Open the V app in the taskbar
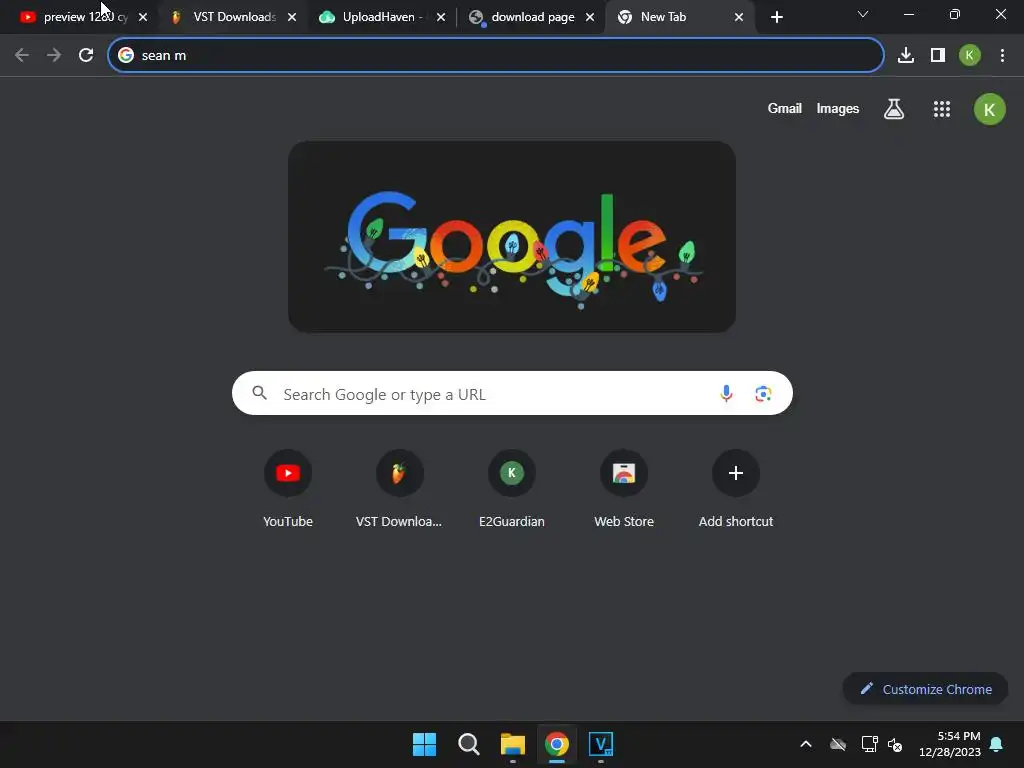Screen dimensions: 1024x768 601,744
